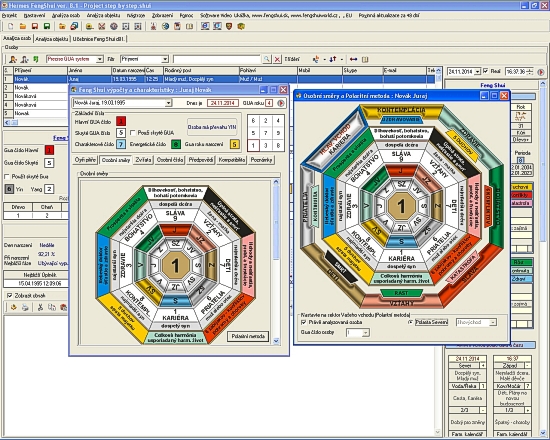Click the add person icon in Osoby toolbar
Image resolution: width=550 pixels, height=440 pixels.
pos(13,59)
